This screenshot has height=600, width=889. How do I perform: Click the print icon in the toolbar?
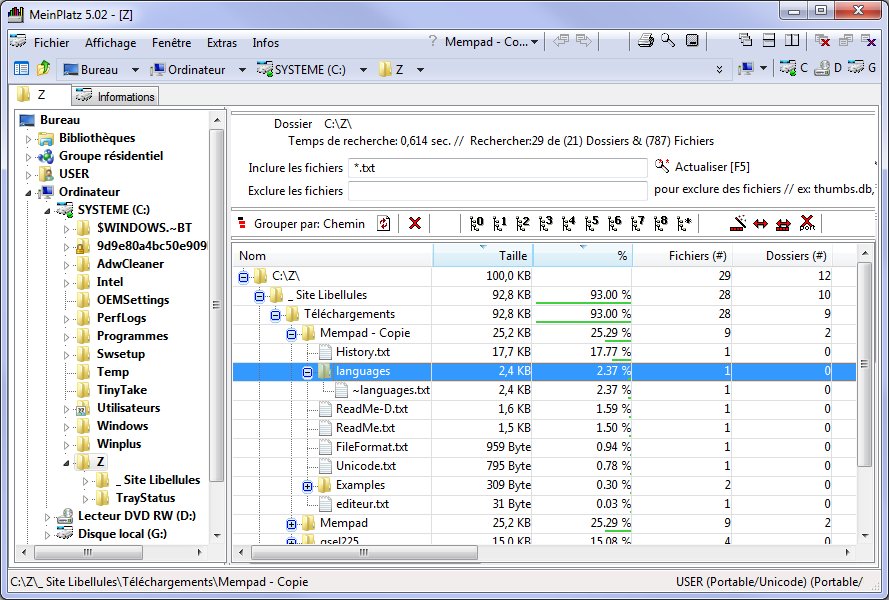tap(645, 41)
